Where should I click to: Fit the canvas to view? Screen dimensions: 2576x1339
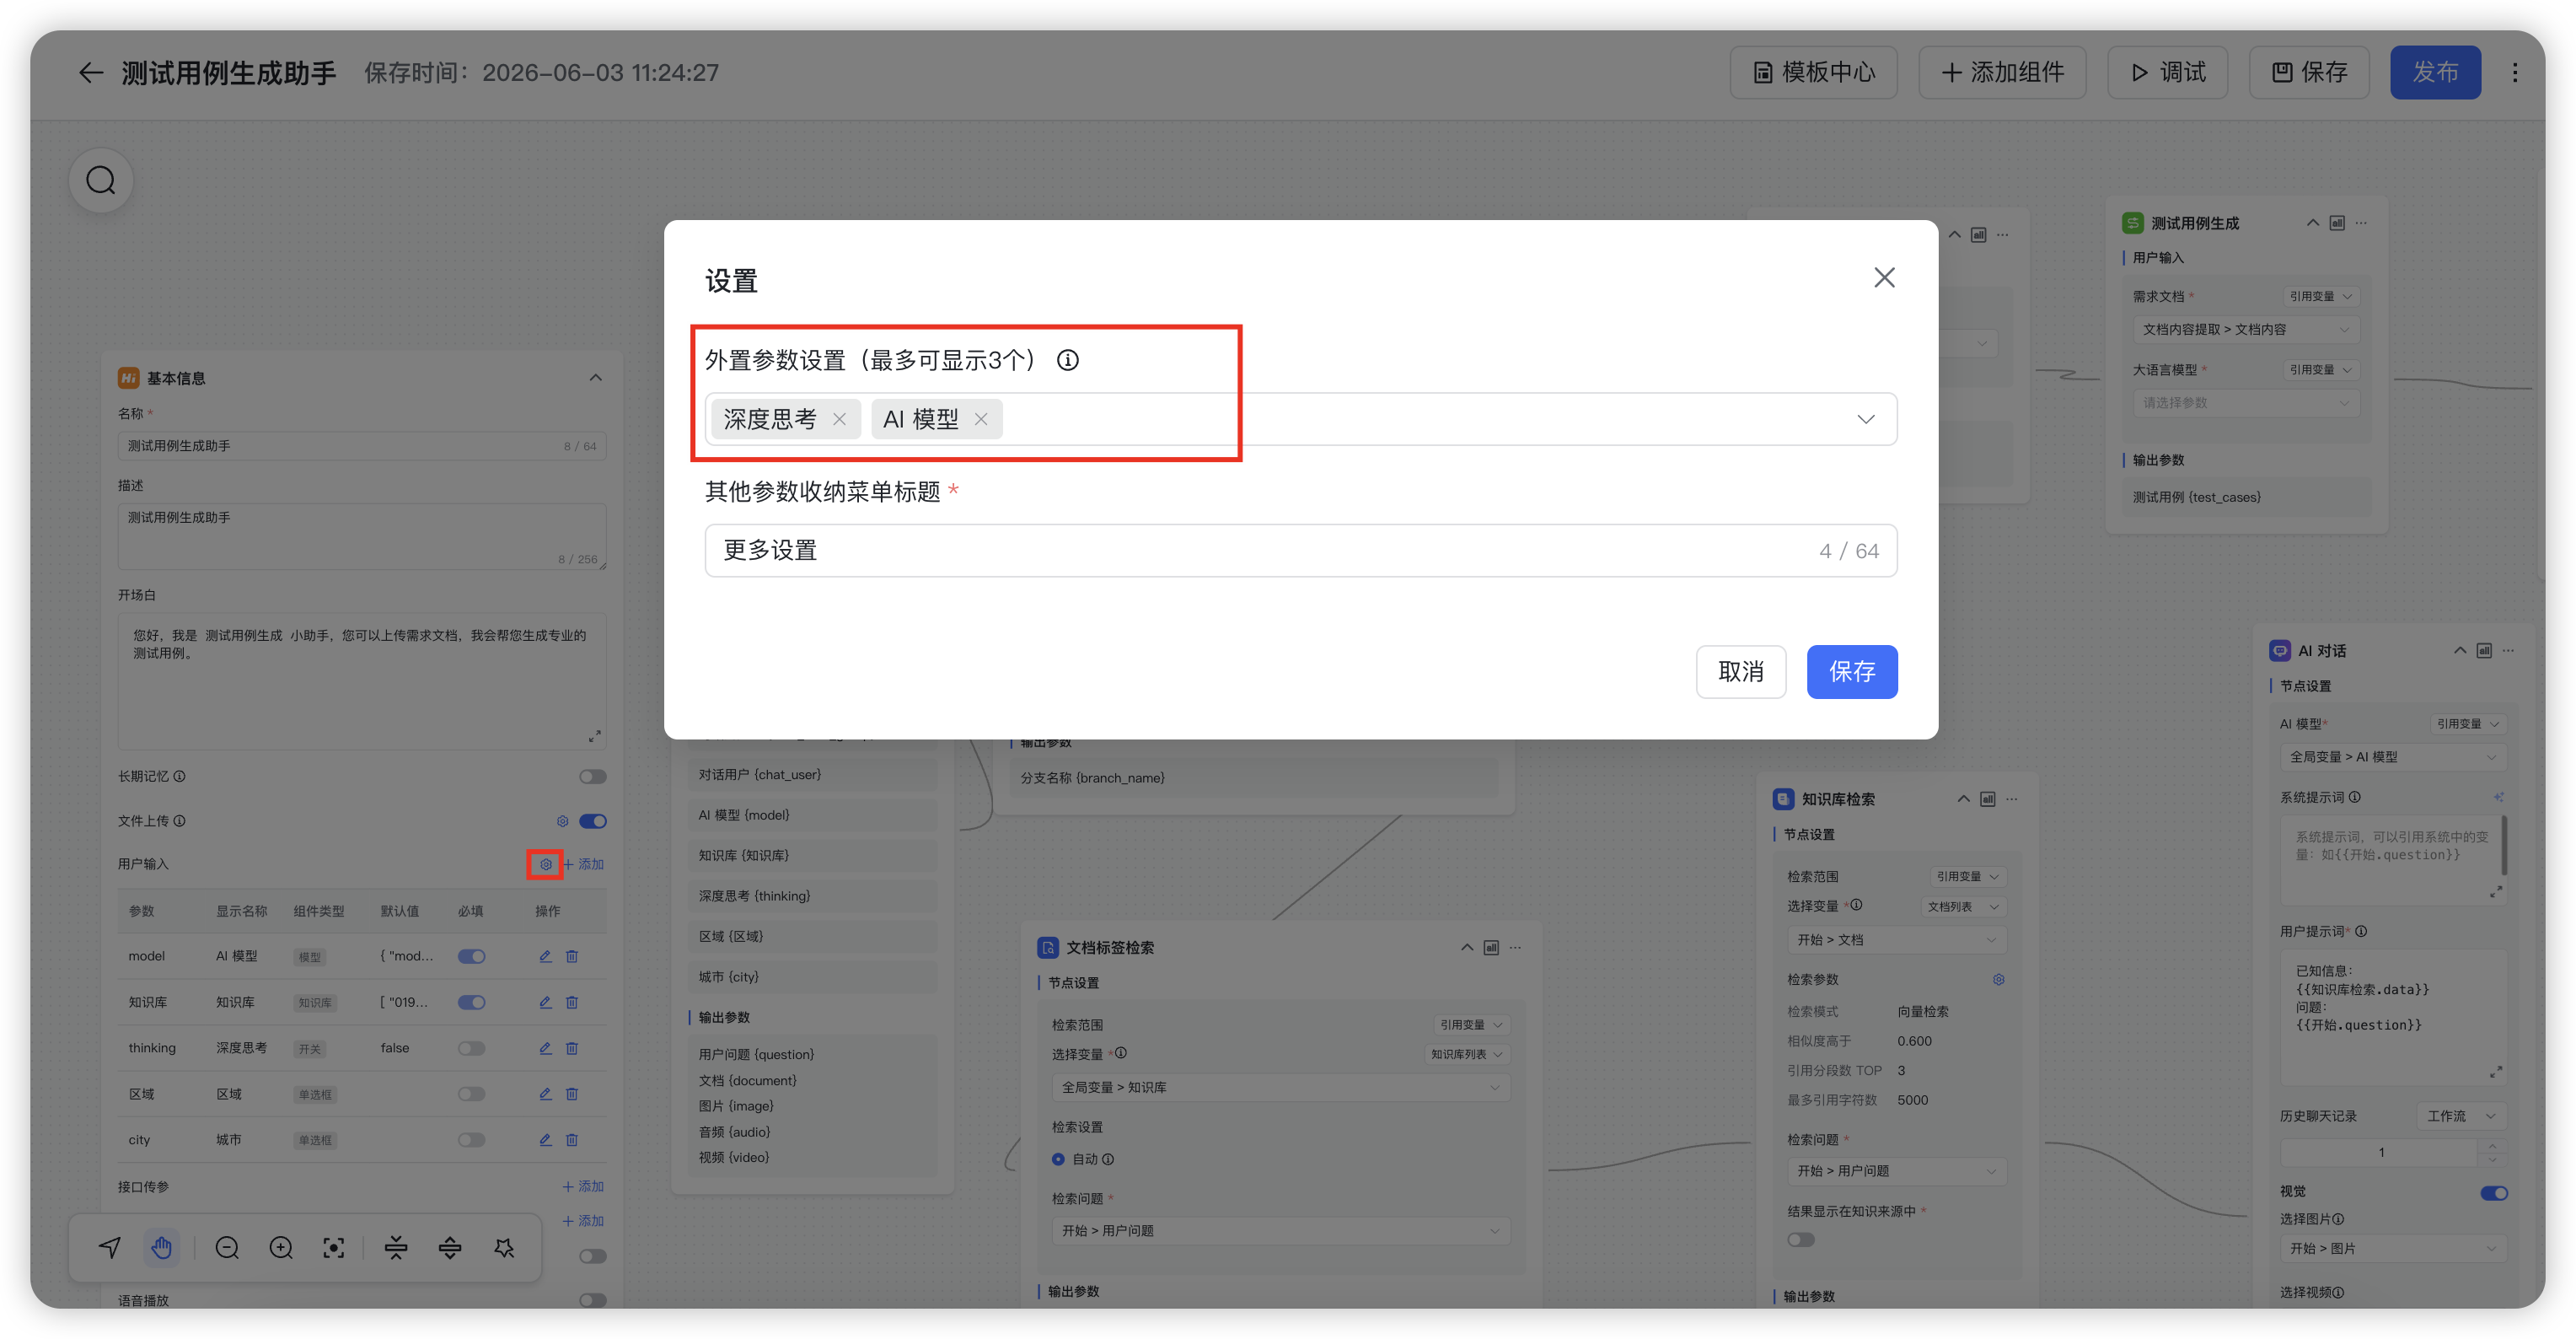[x=334, y=1247]
